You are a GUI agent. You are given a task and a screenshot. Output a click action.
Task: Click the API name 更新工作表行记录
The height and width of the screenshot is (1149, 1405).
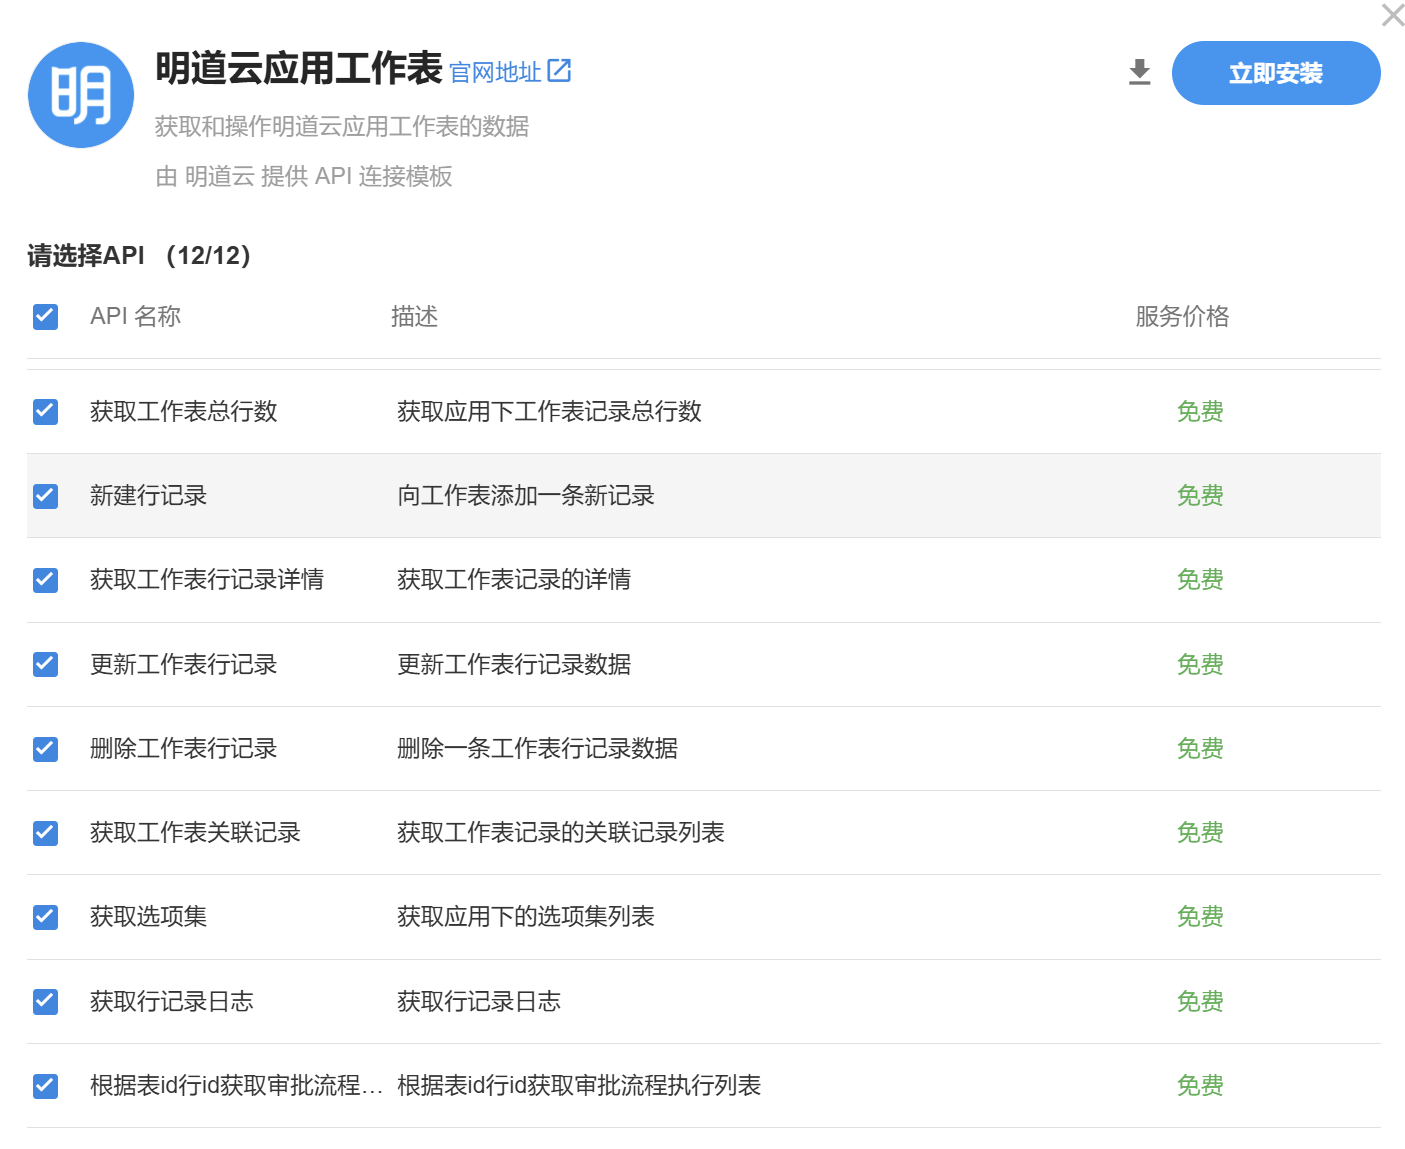(x=184, y=664)
